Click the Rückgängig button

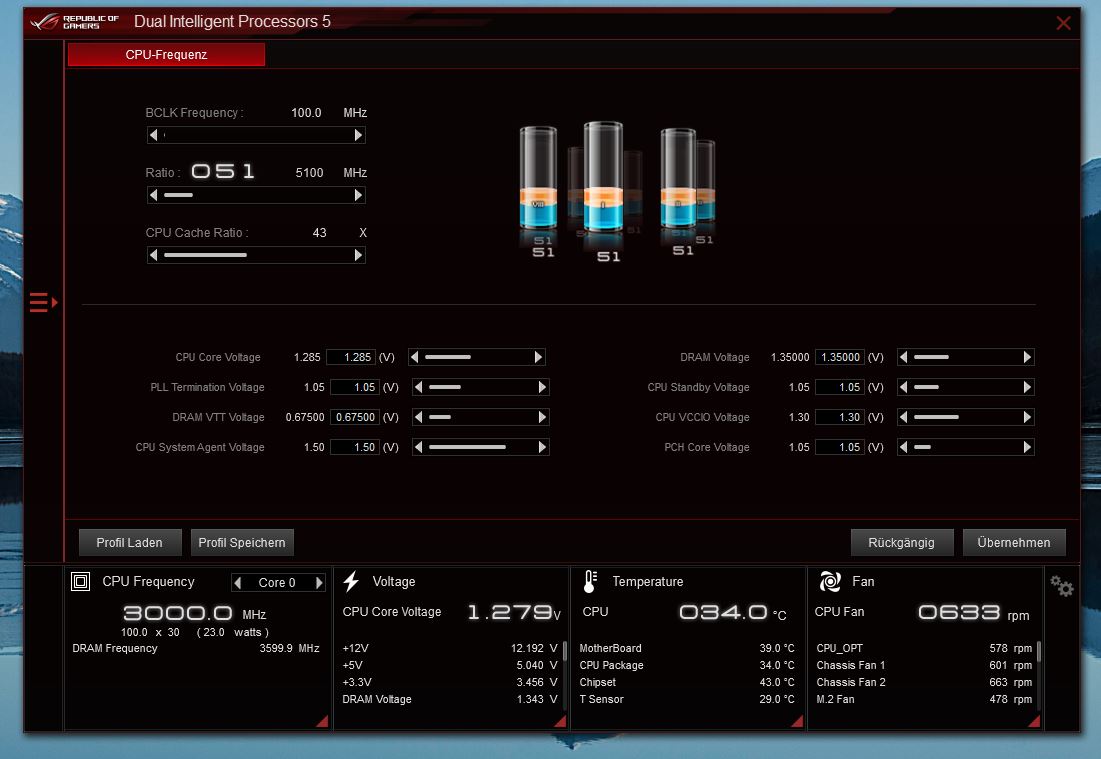902,543
